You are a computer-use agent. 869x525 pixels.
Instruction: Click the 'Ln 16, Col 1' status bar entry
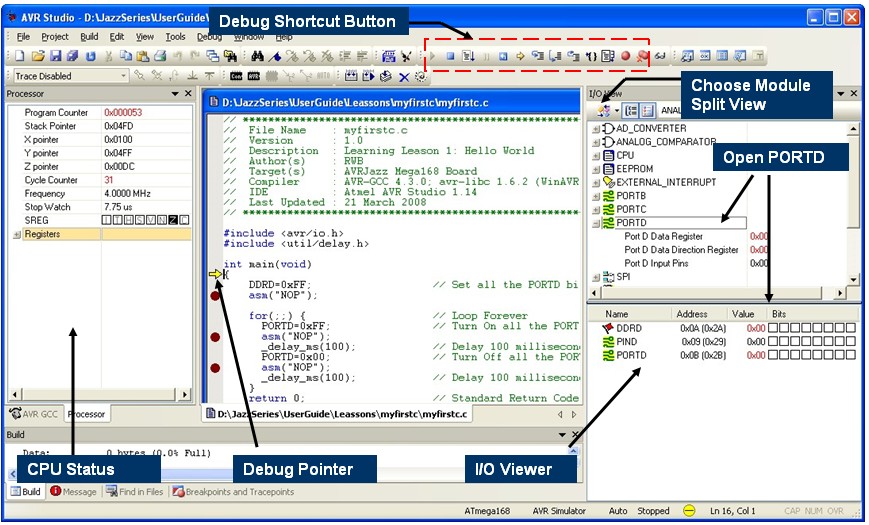pyautogui.click(x=733, y=511)
